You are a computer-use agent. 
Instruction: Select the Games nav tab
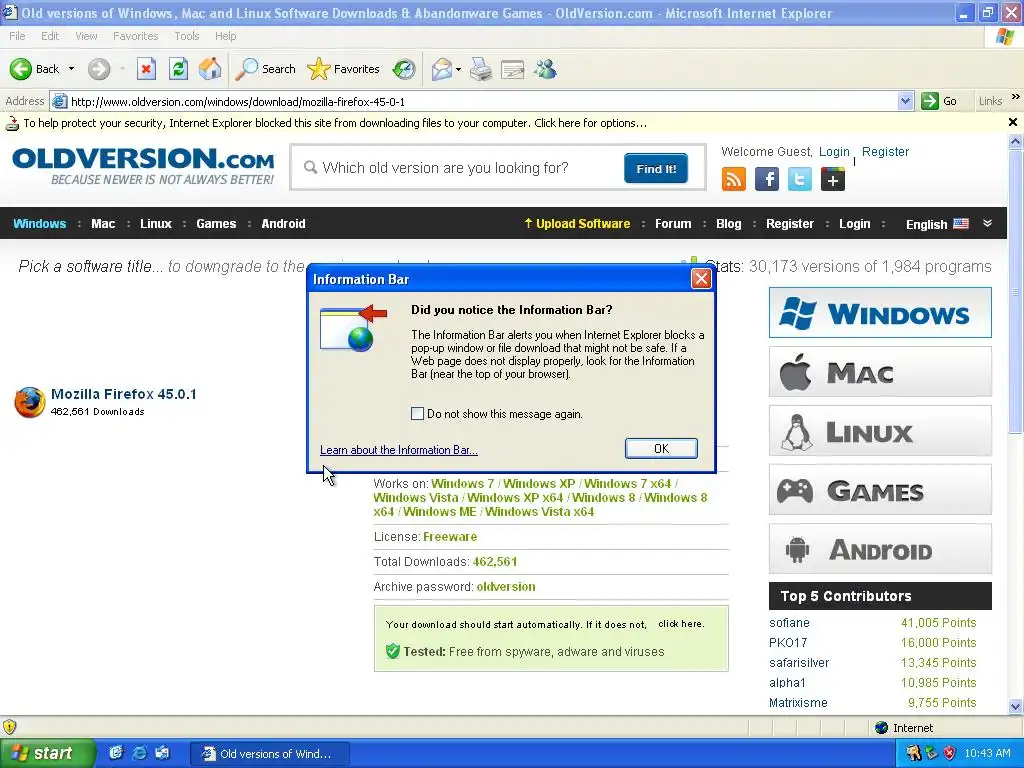216,223
